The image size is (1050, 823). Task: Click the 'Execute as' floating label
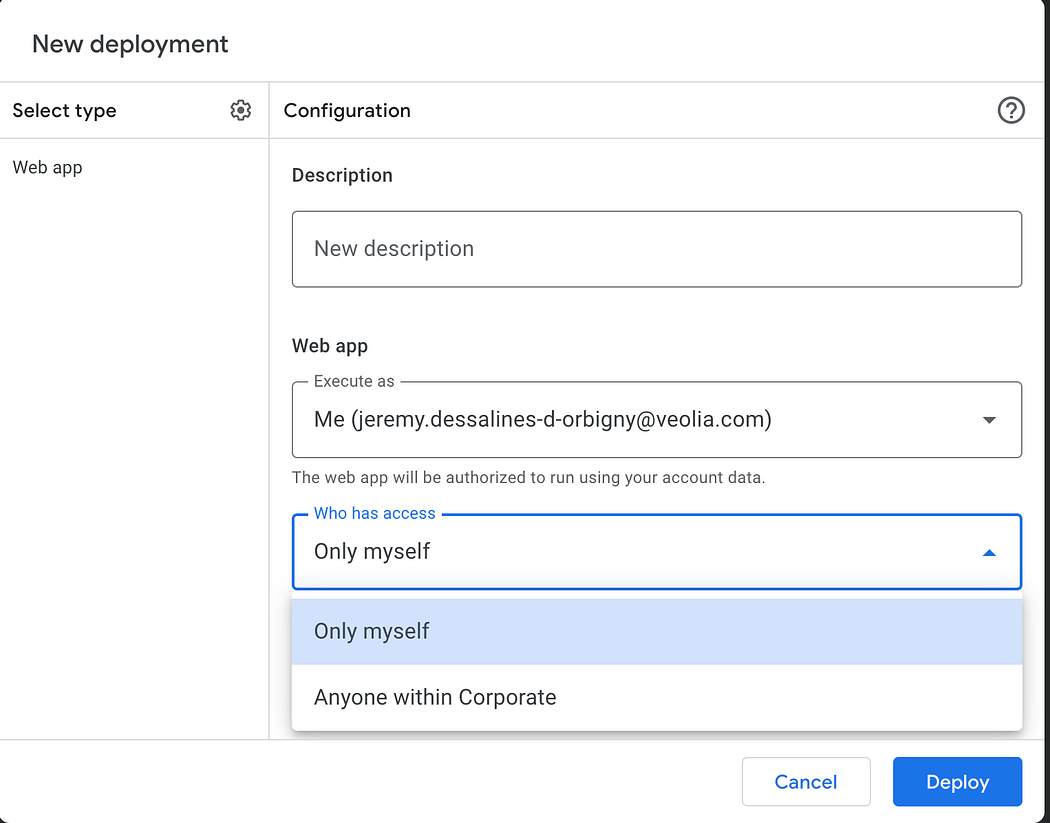pos(354,382)
